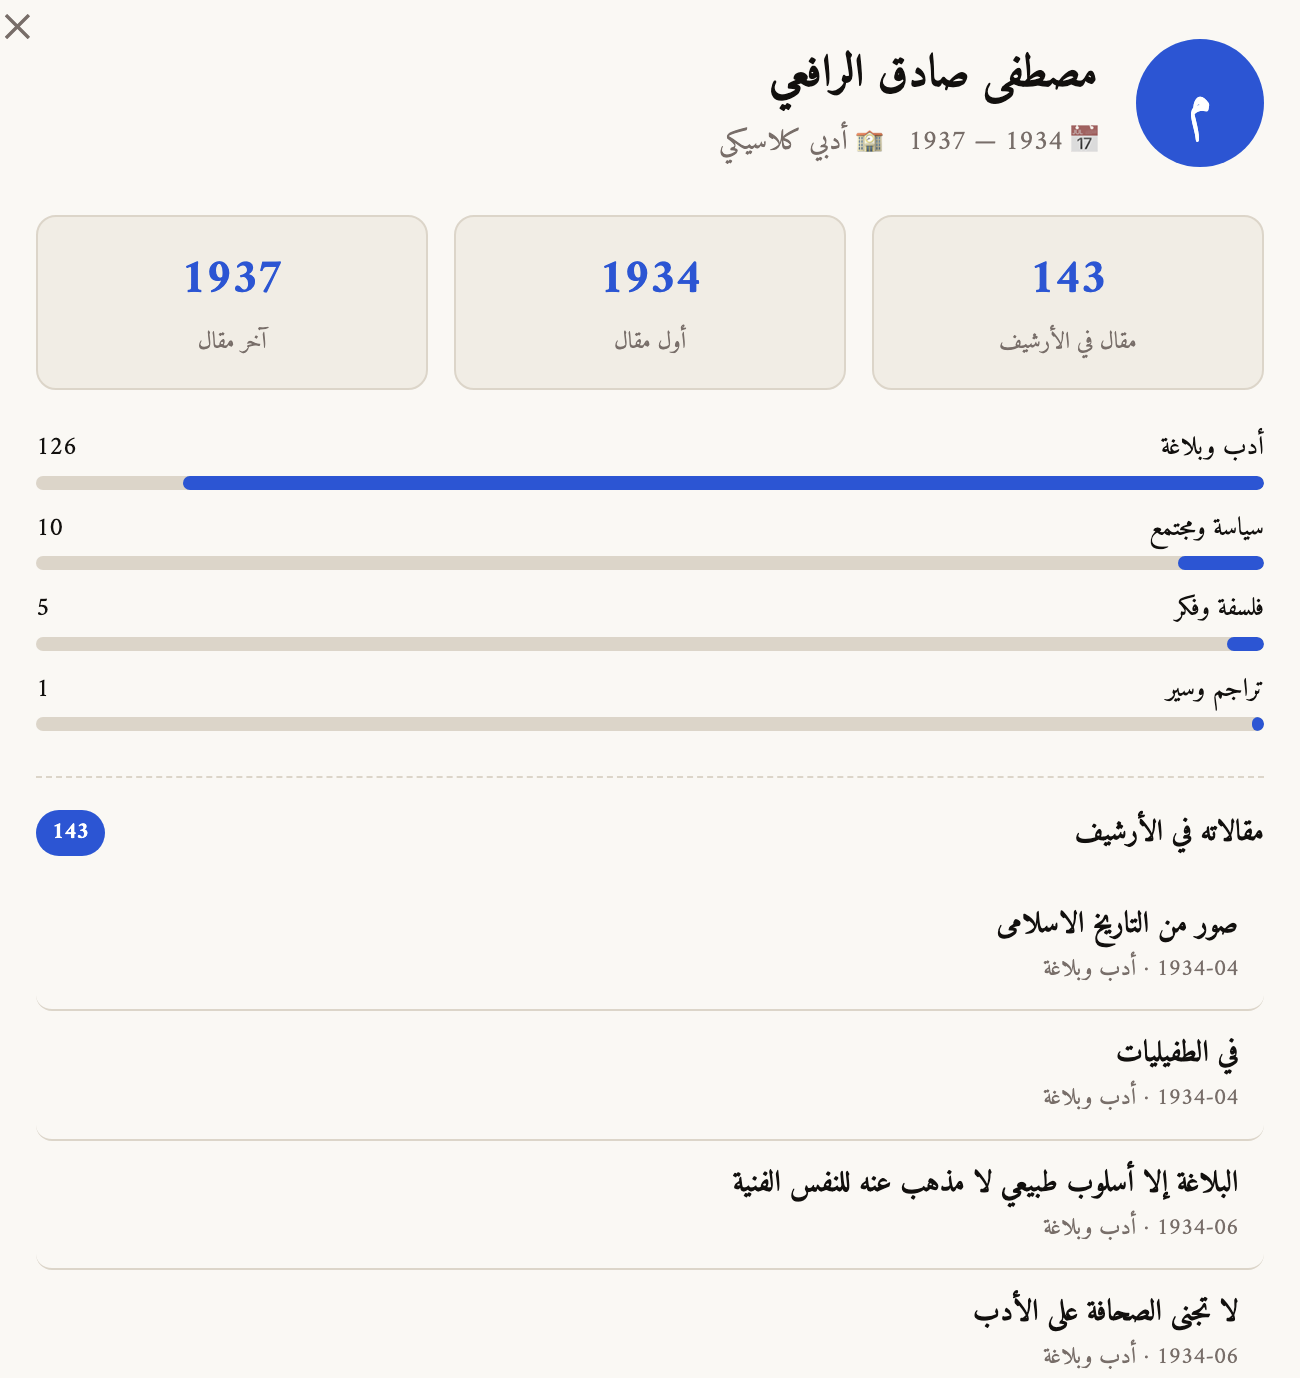Screen dimensions: 1300x1378
Task: Open article صور من التاريخ الاسلامى
Action: pyautogui.click(x=1116, y=926)
